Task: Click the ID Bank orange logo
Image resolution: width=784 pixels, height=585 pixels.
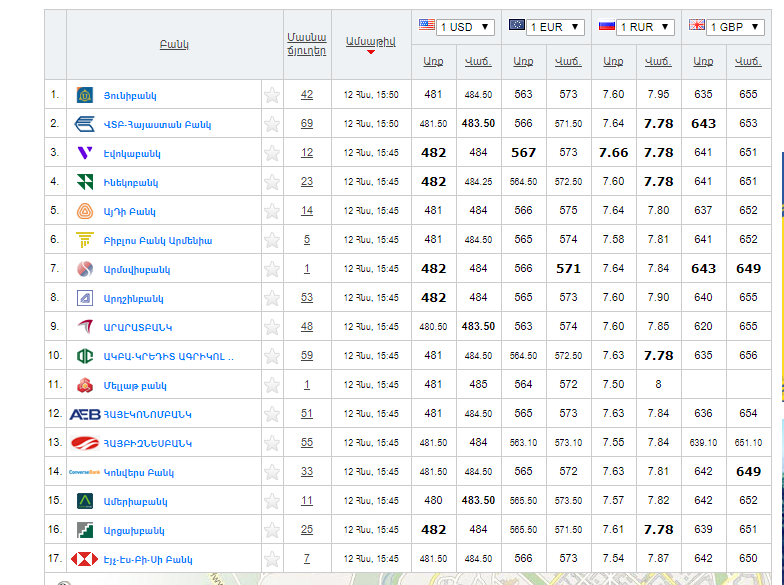Action: (84, 211)
